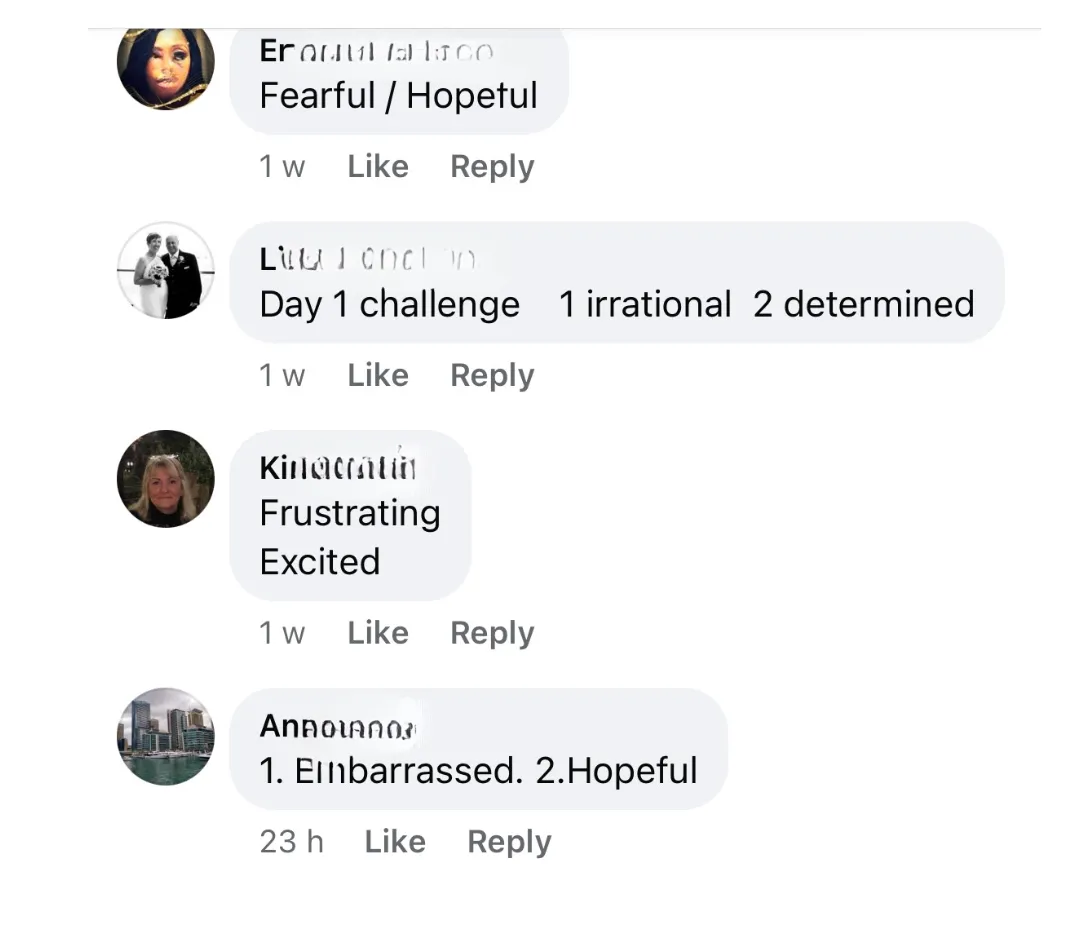Viewport: 1080px width, 946px height.
Task: Open timestamp under 'Fearful / Hopeful' comment
Action: 282,166
